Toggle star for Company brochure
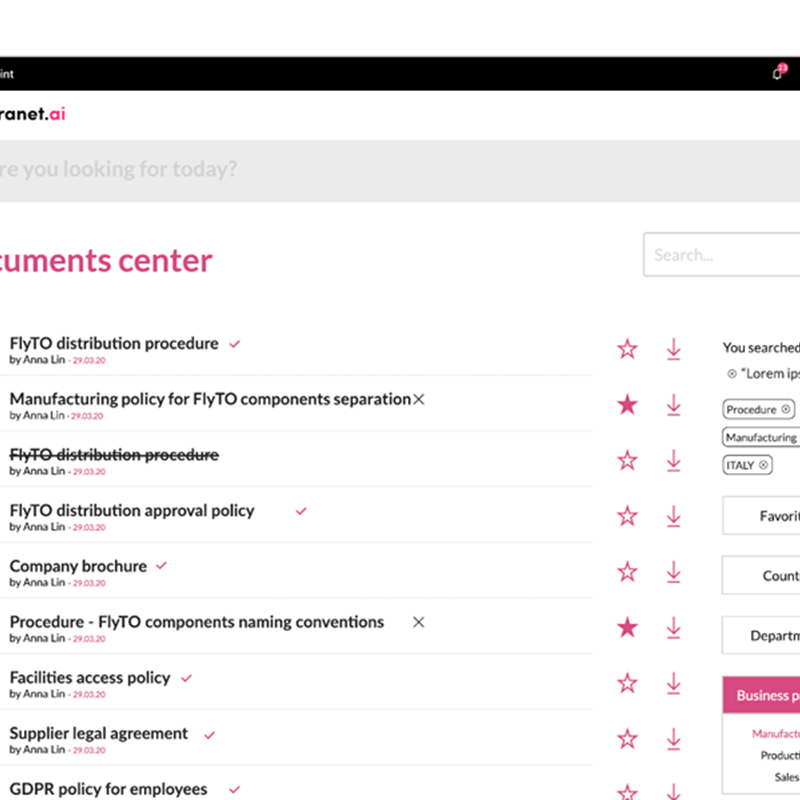 coord(627,572)
